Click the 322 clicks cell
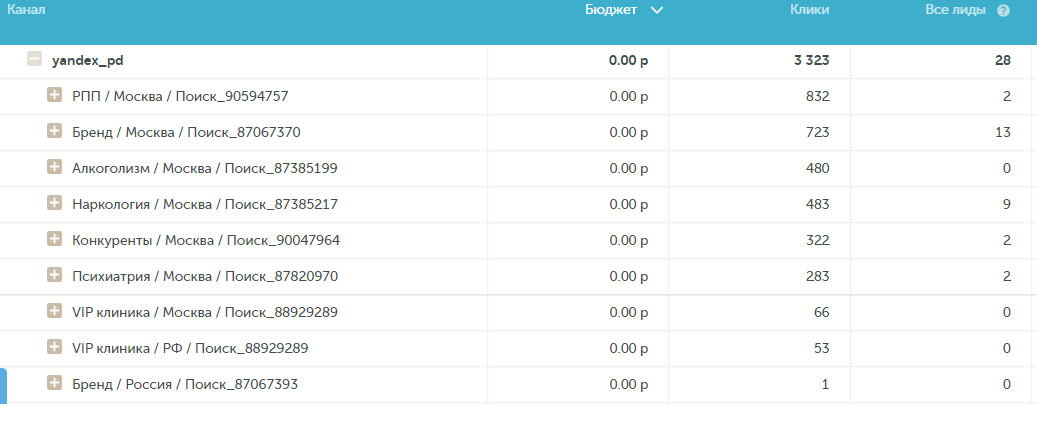 click(x=817, y=240)
